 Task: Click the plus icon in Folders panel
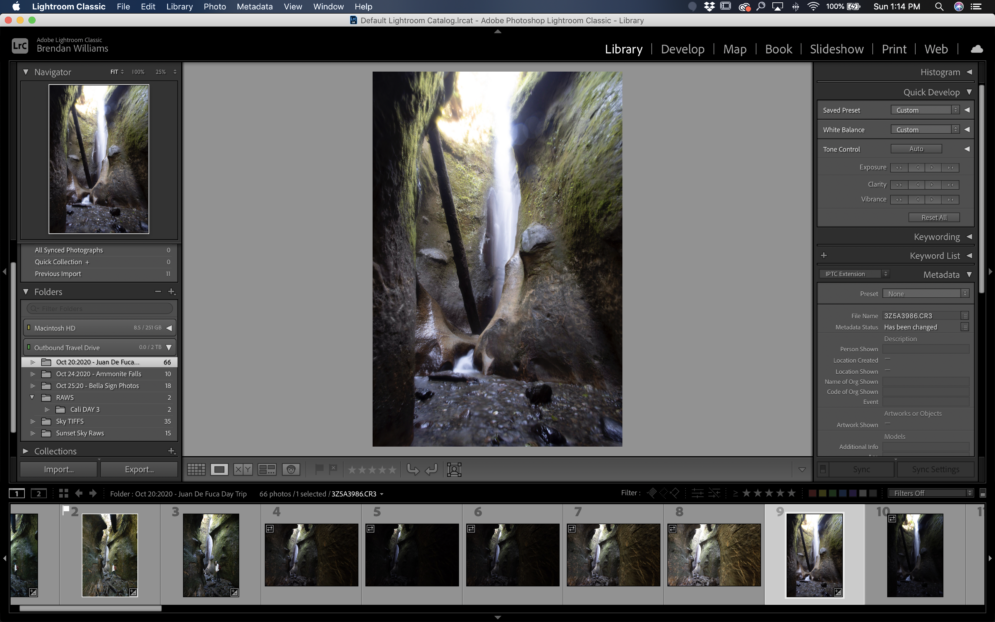click(171, 292)
